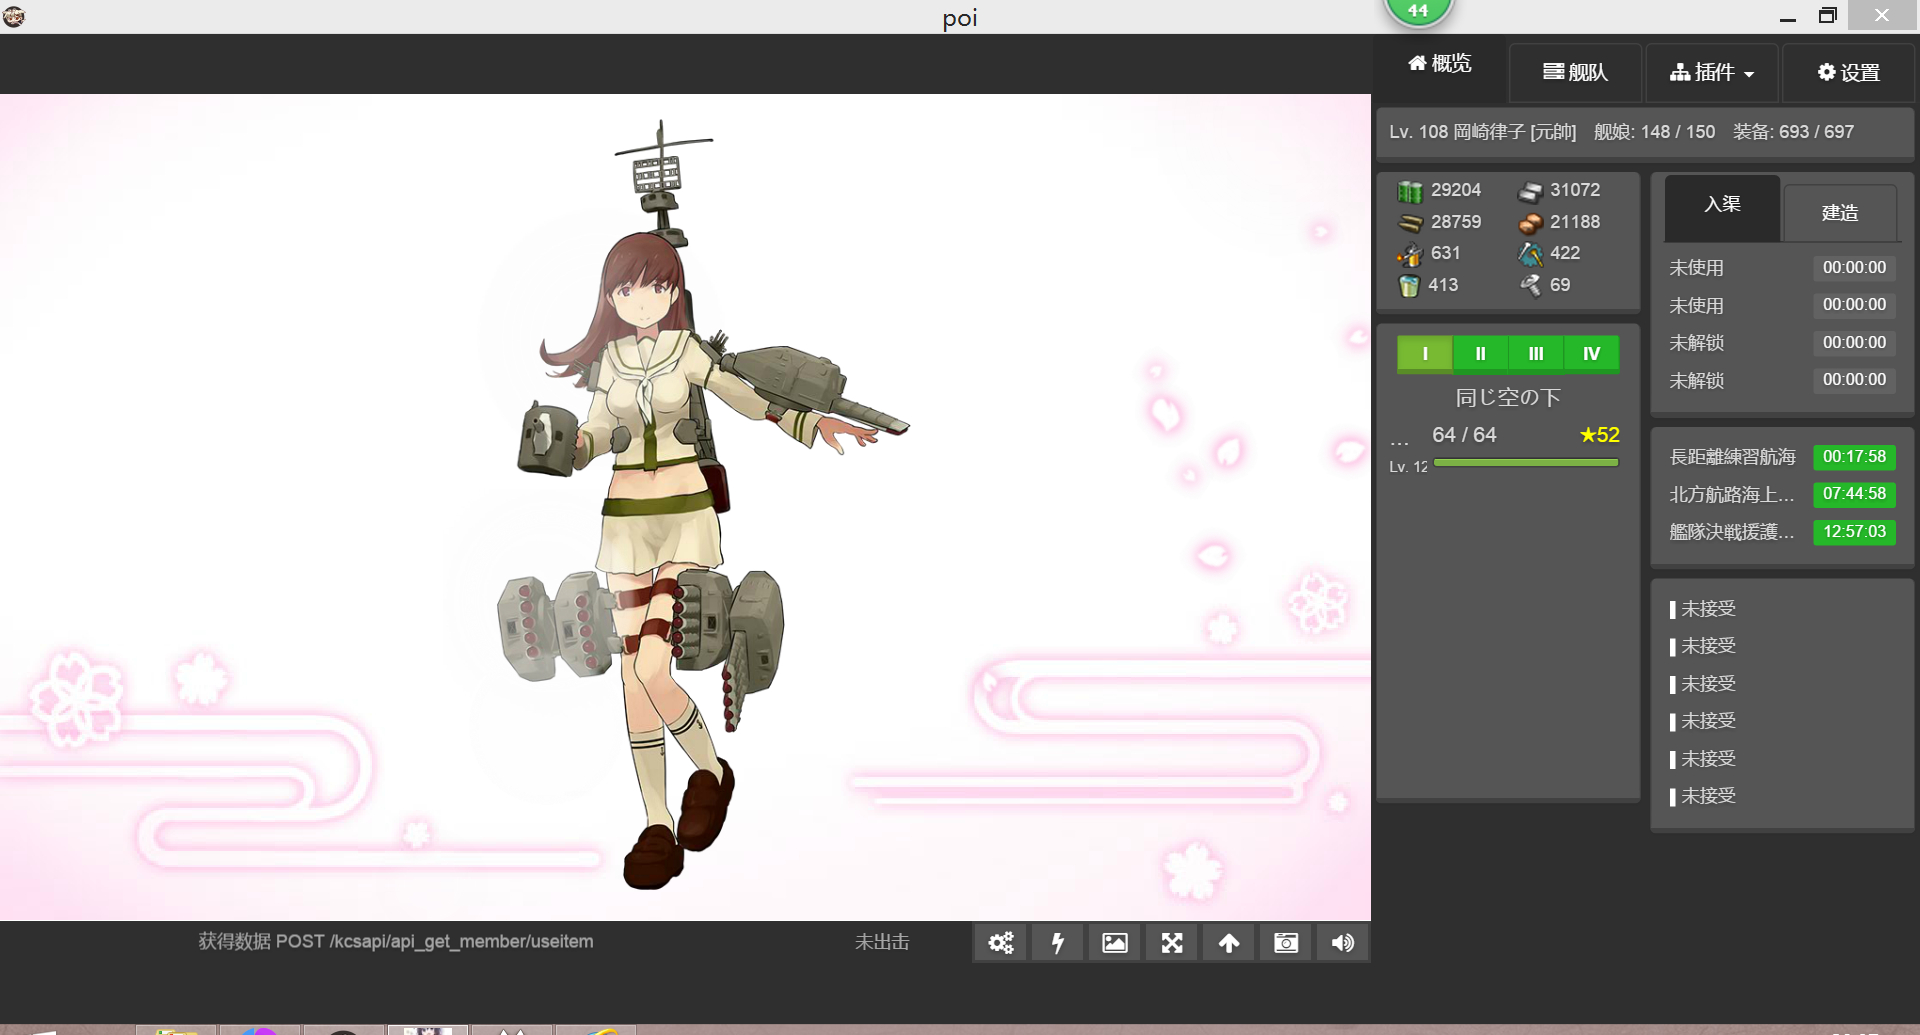This screenshot has height=1035, width=1920.
Task: Click the lightning bolt toolbar icon
Action: click(x=1057, y=942)
